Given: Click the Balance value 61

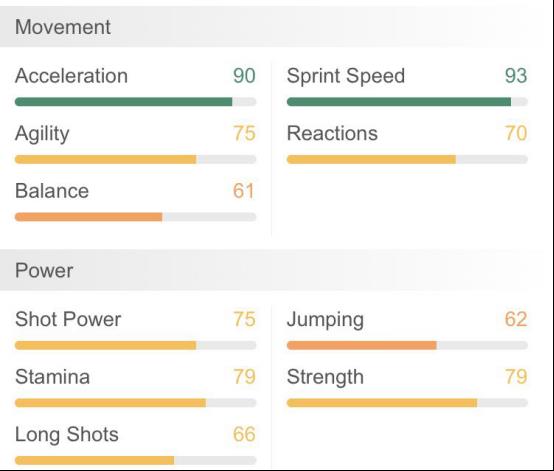Looking at the screenshot, I should point(244,191).
